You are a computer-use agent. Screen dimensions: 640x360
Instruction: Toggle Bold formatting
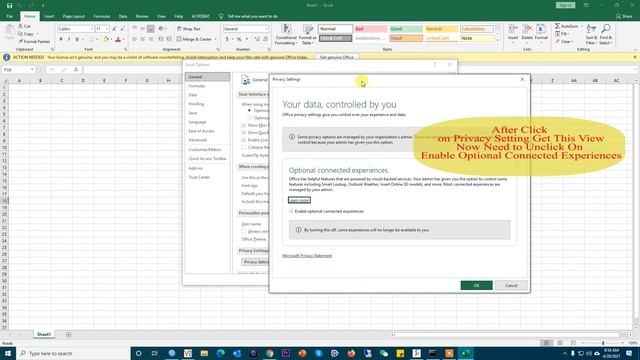[x=61, y=39]
